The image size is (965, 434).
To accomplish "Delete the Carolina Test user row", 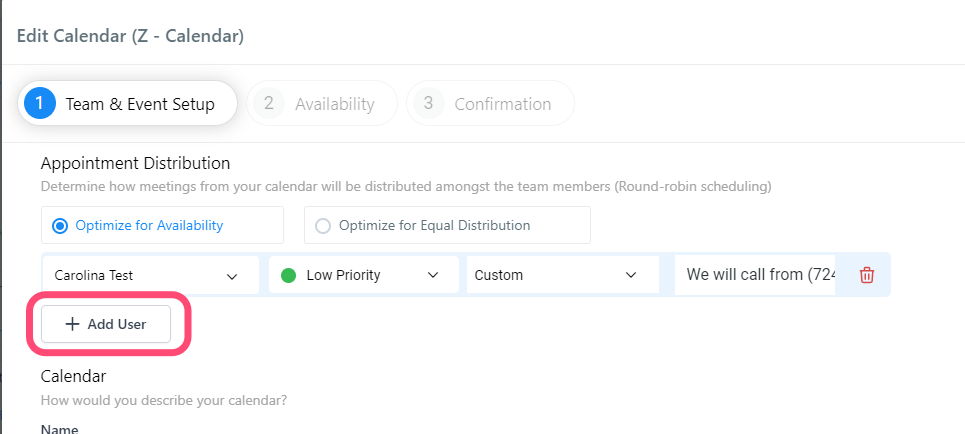I will [867, 275].
